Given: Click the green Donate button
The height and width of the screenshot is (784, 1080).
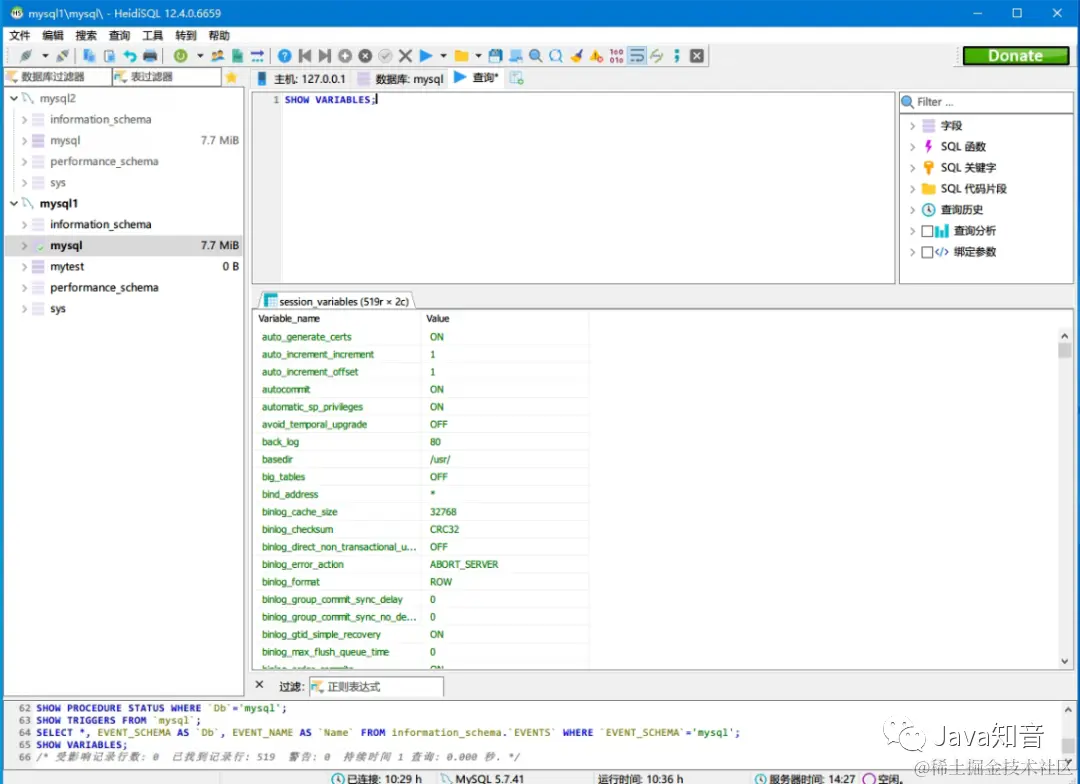Looking at the screenshot, I should coord(1015,56).
